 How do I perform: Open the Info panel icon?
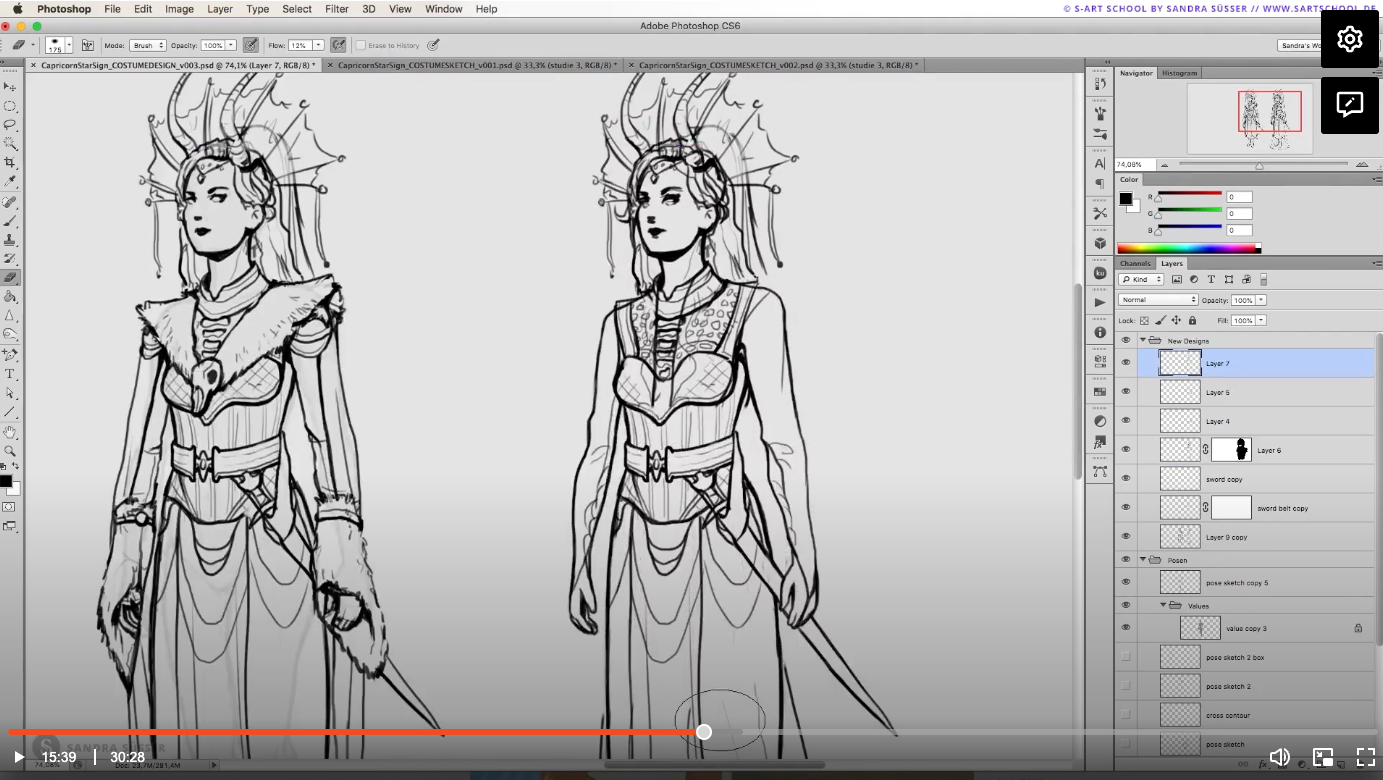[x=1100, y=332]
